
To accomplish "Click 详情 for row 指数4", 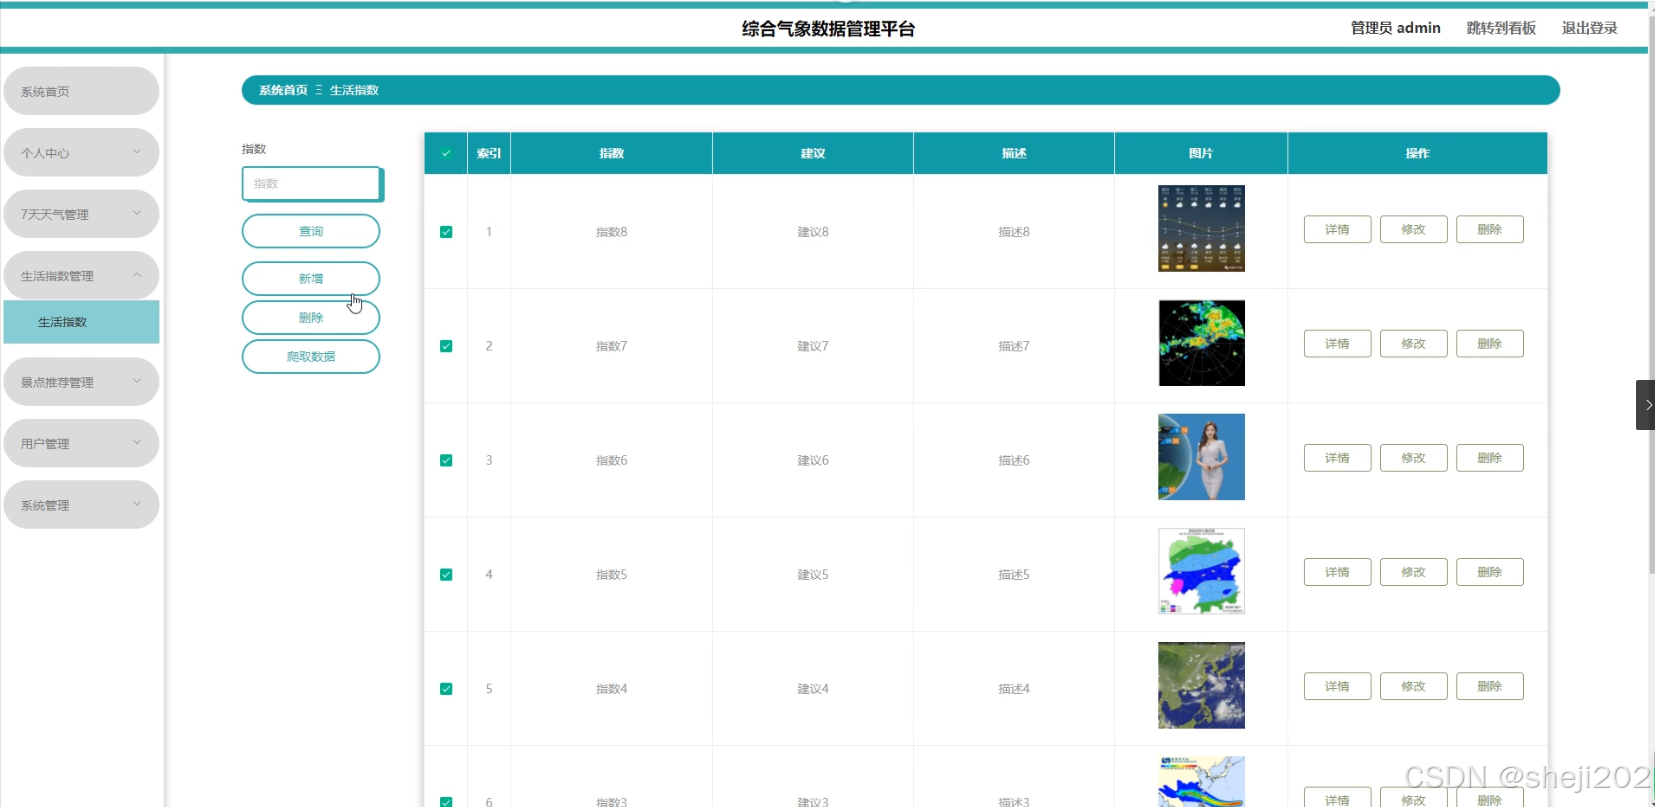I will pos(1337,686).
